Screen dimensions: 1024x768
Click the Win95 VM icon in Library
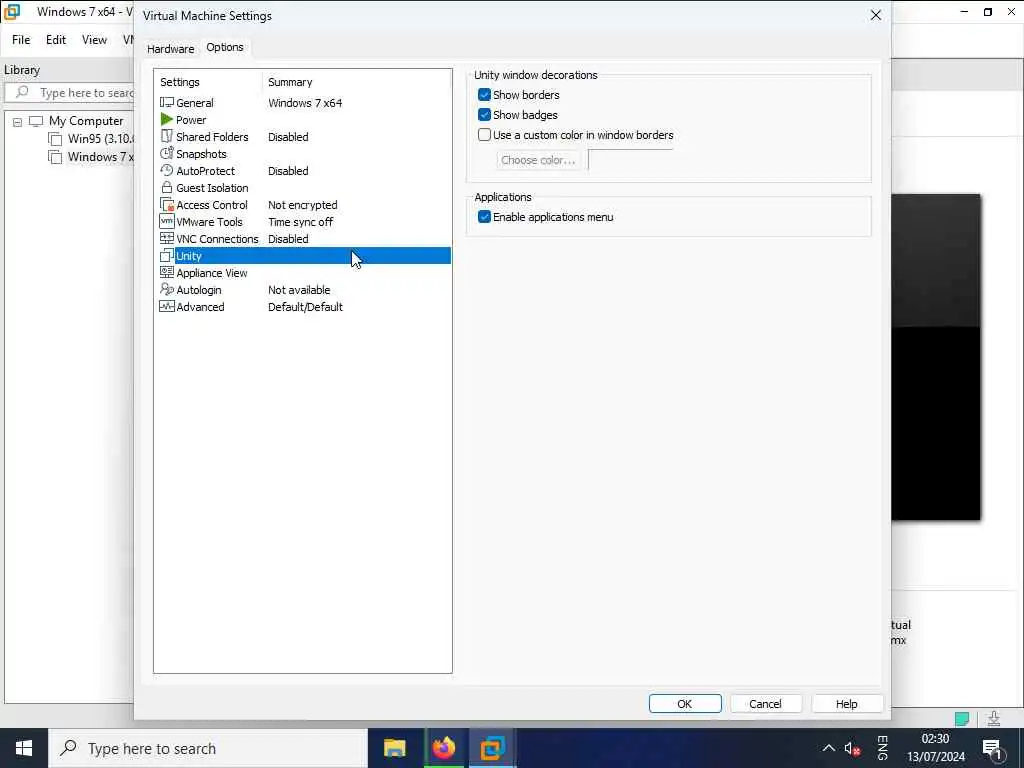(56, 139)
